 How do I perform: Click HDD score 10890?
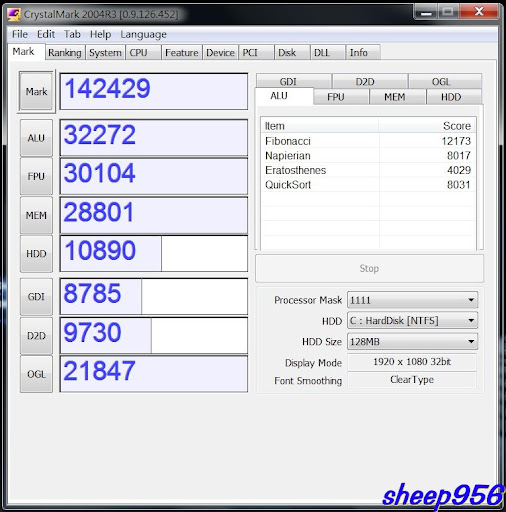154,254
